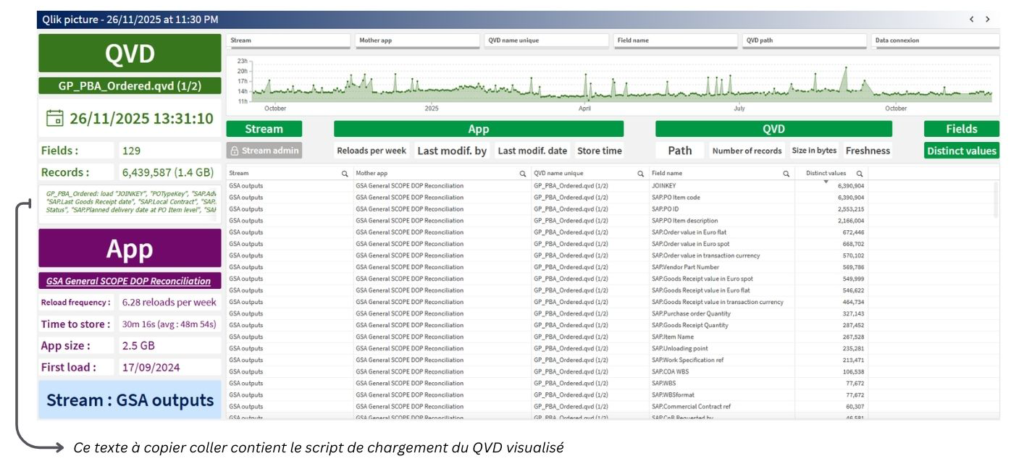Open the Stream filter pane
This screenshot has width=1024, height=464.
click(288, 41)
